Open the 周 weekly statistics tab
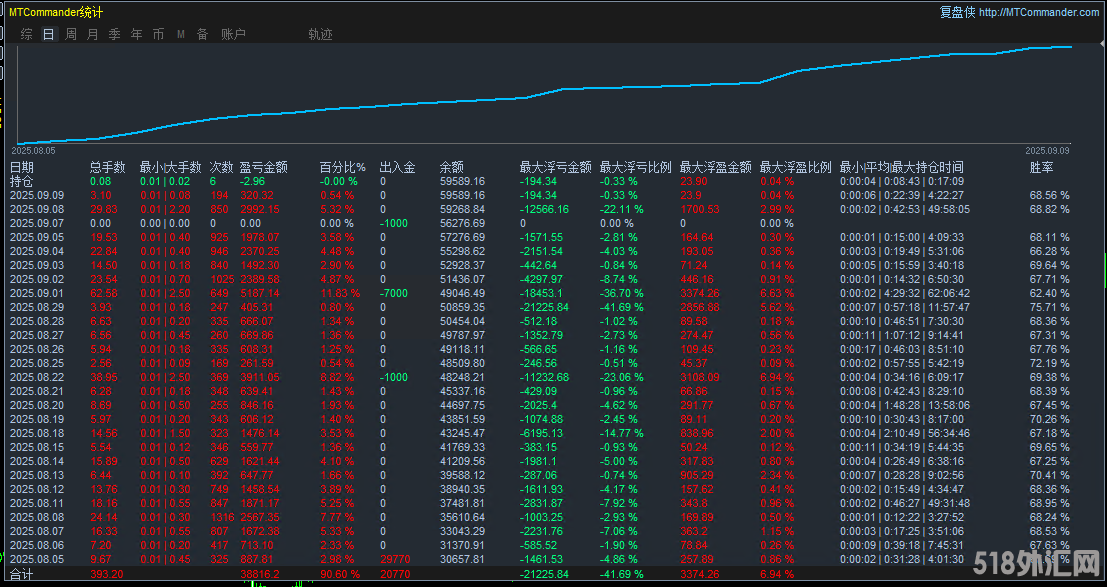Screen dimensions: 1107x587 [71, 34]
